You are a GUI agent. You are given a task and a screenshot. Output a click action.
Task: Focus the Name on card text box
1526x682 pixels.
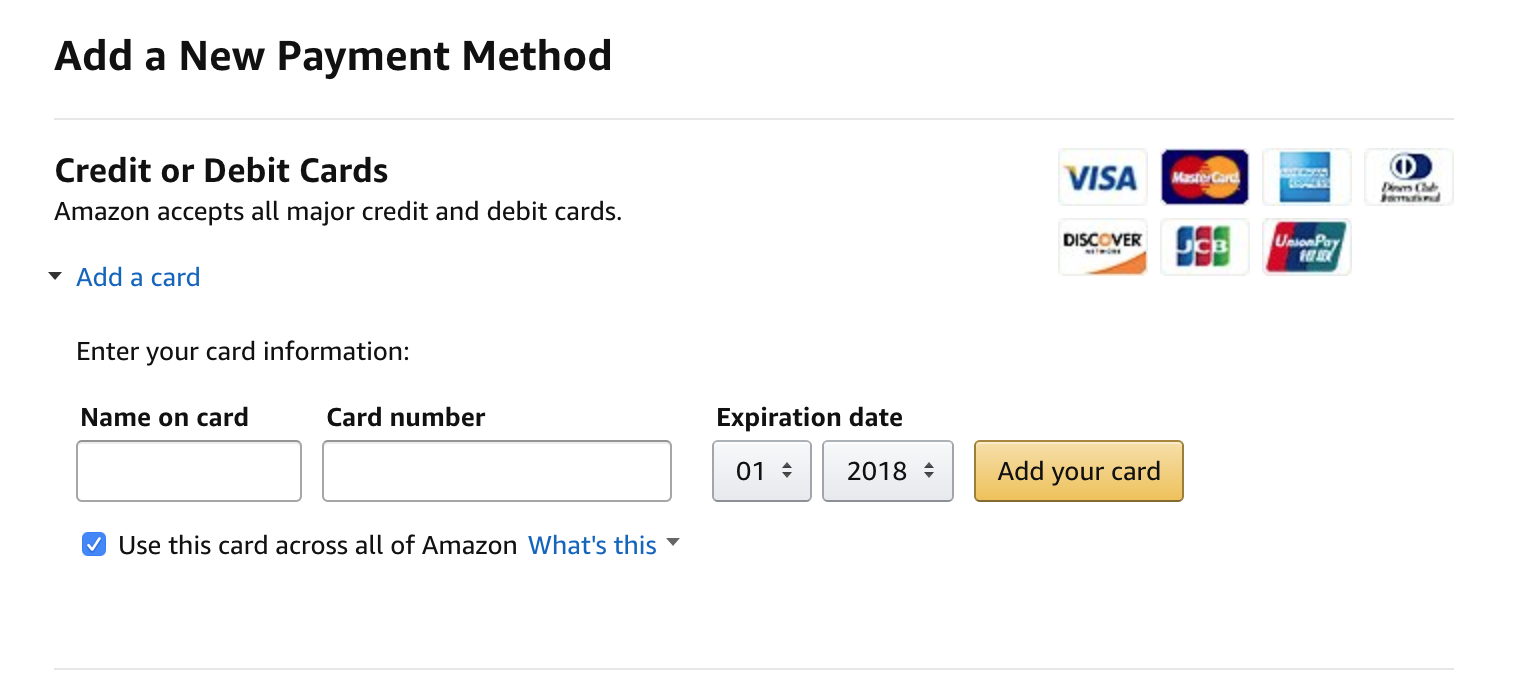click(189, 471)
